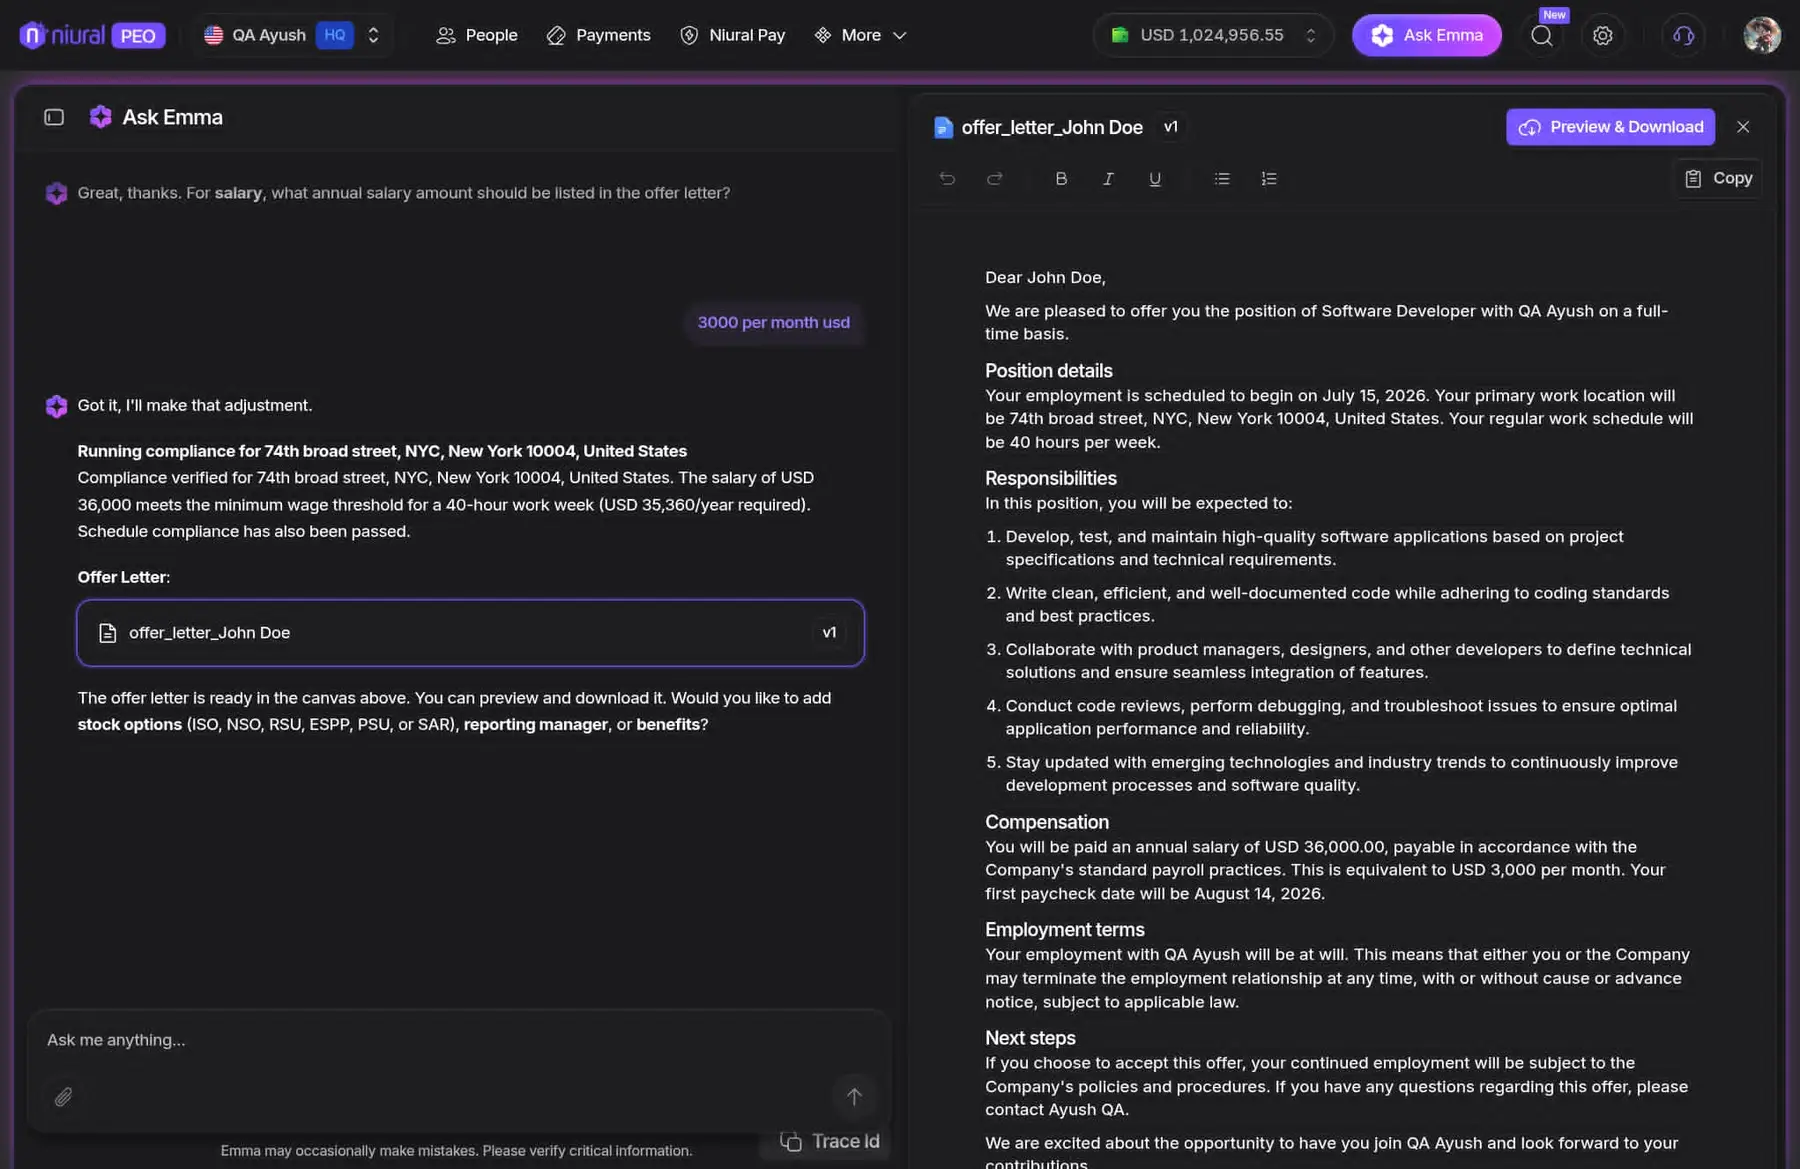This screenshot has height=1169, width=1800.
Task: Toggle bold formatting
Action: click(x=1061, y=178)
